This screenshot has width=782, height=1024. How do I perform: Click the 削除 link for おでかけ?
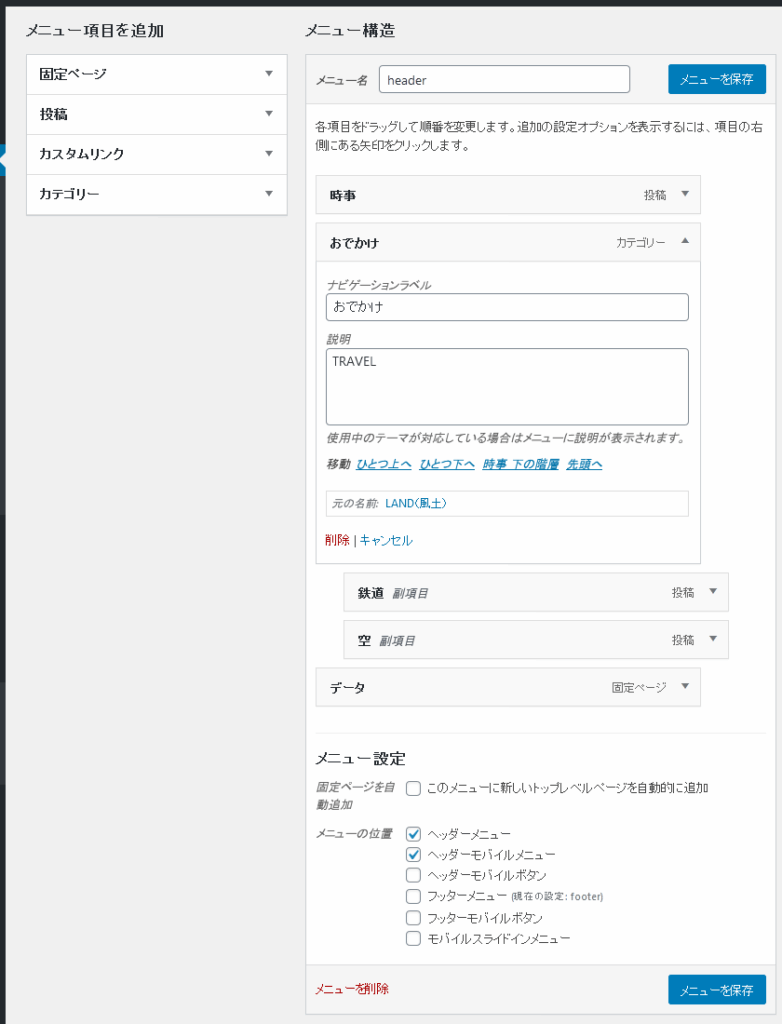337,540
